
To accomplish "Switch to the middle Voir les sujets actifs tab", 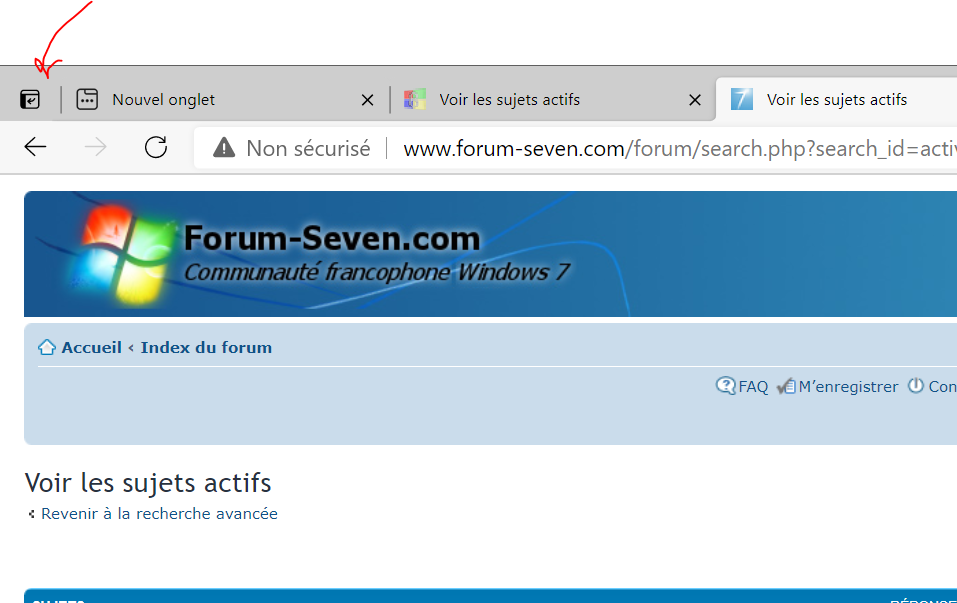I will point(552,99).
